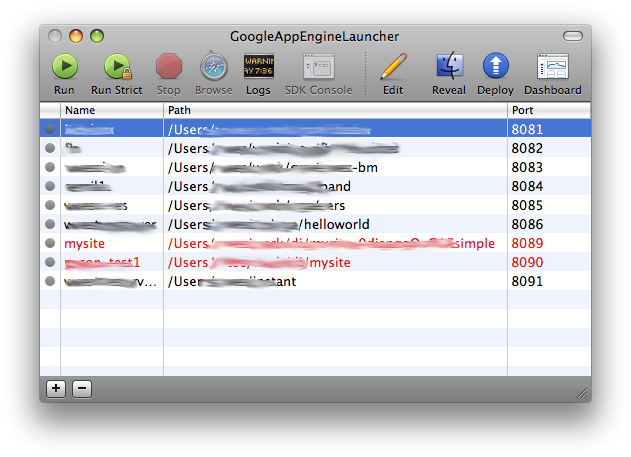This screenshot has height=457, width=631.
Task: Click the Edit pencil icon
Action: click(x=393, y=67)
